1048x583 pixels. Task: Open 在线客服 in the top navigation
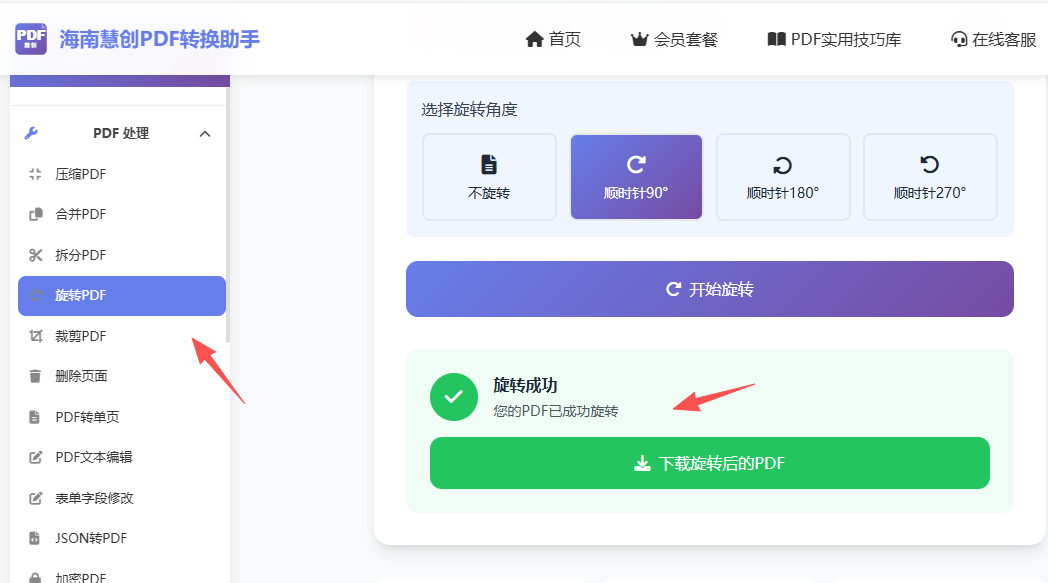[x=1004, y=39]
